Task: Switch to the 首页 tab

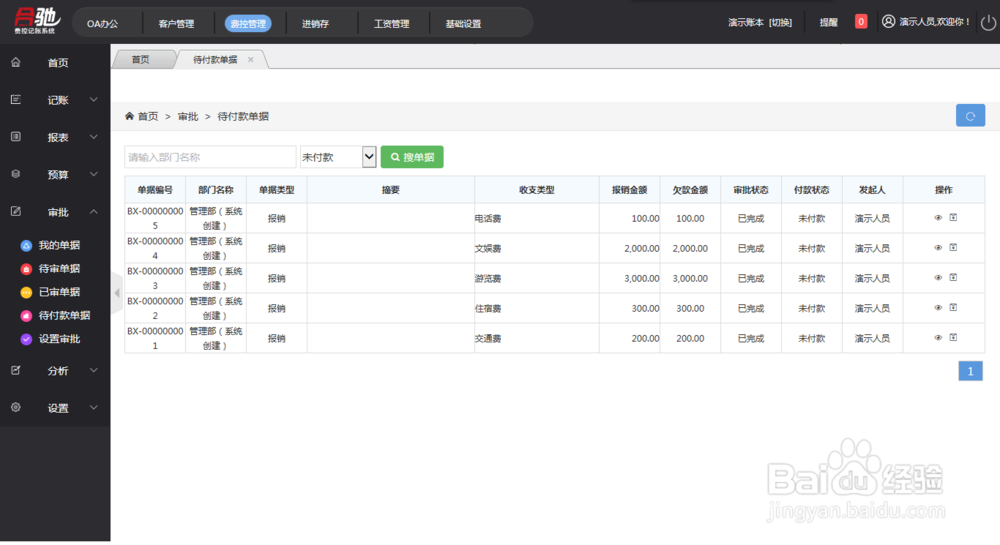Action: [141, 60]
